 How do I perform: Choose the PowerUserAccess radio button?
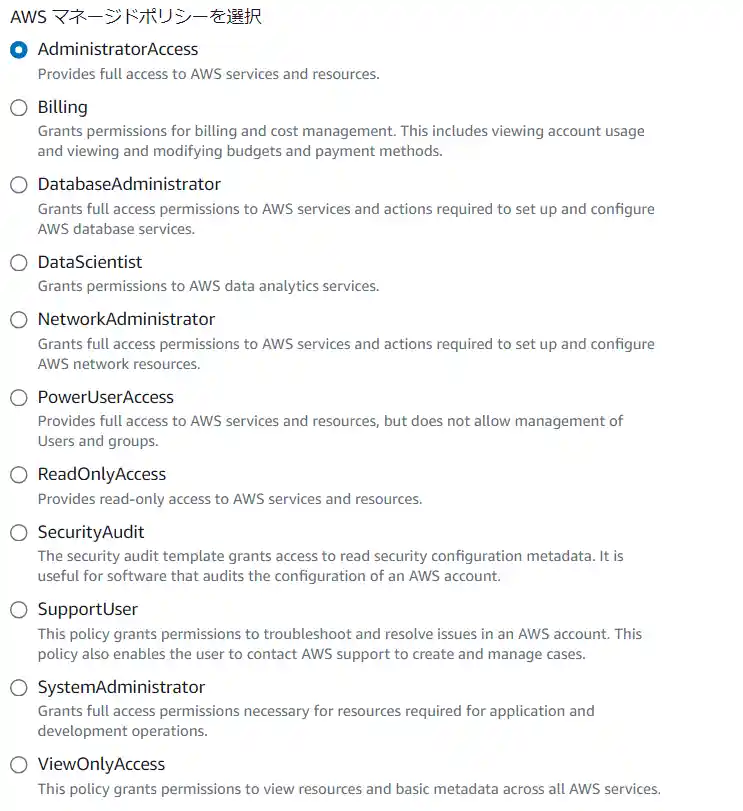coord(19,398)
